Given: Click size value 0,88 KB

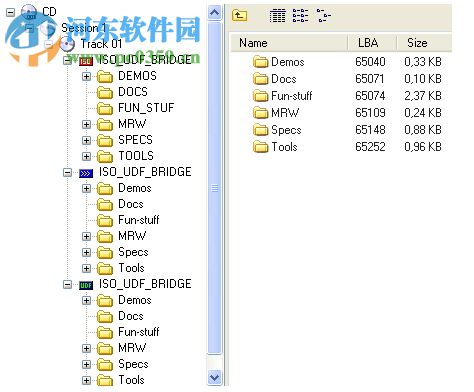Looking at the screenshot, I should tap(423, 130).
